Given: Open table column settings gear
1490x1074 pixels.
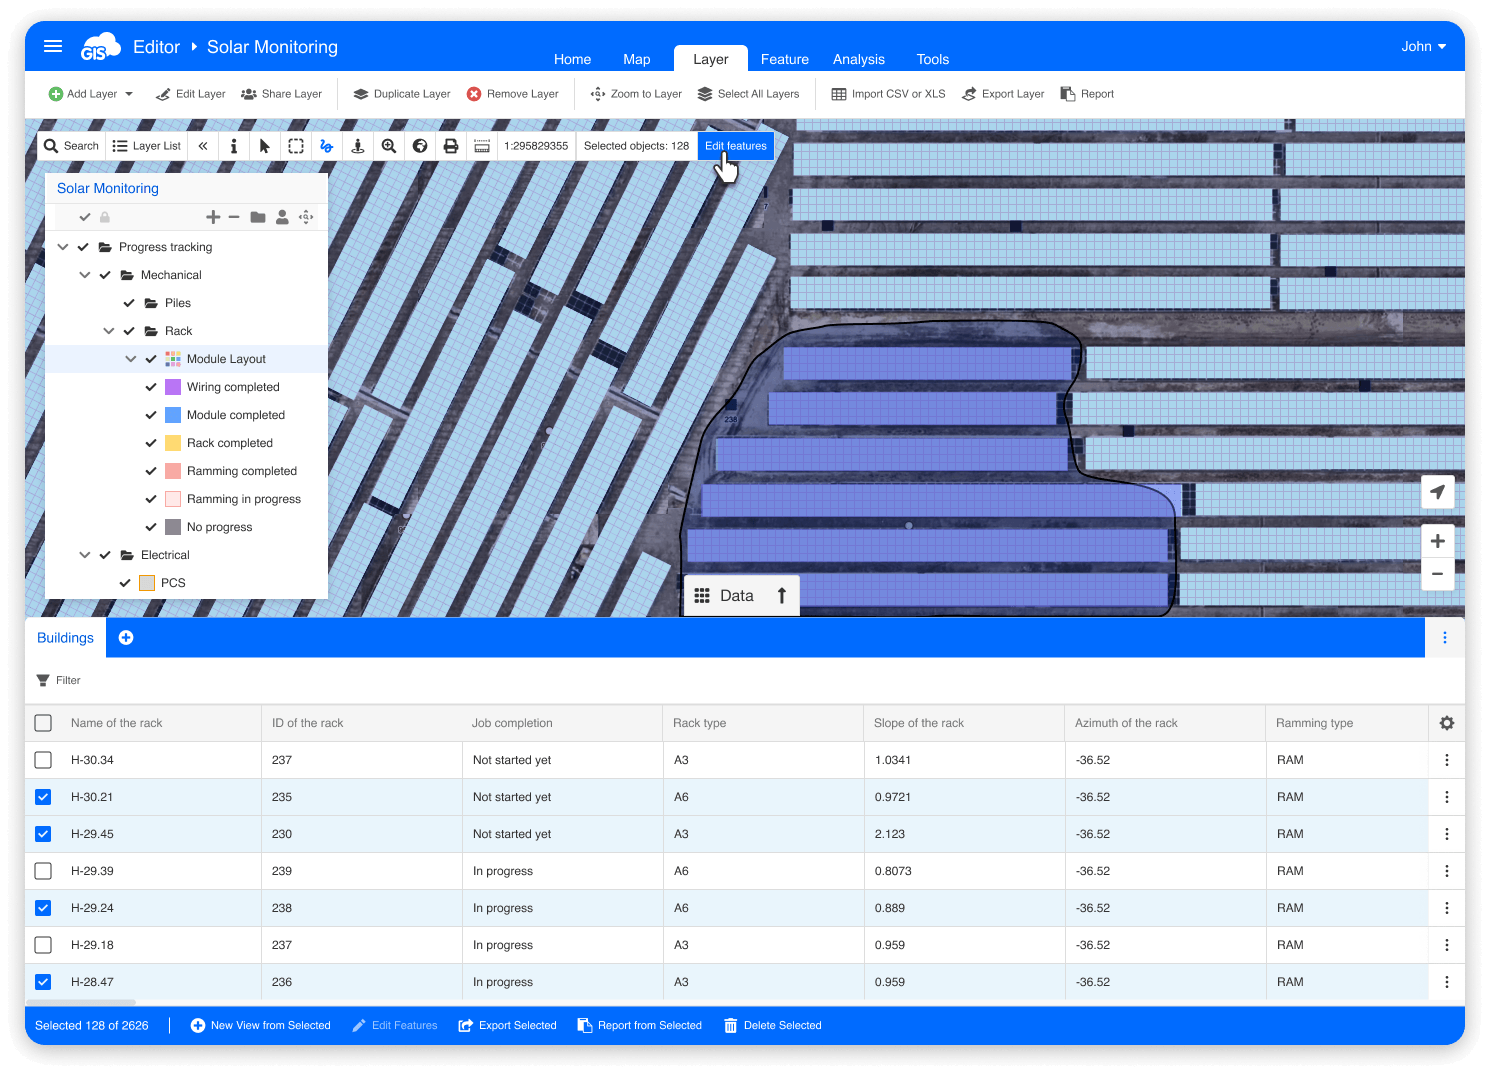Looking at the screenshot, I should (1447, 723).
